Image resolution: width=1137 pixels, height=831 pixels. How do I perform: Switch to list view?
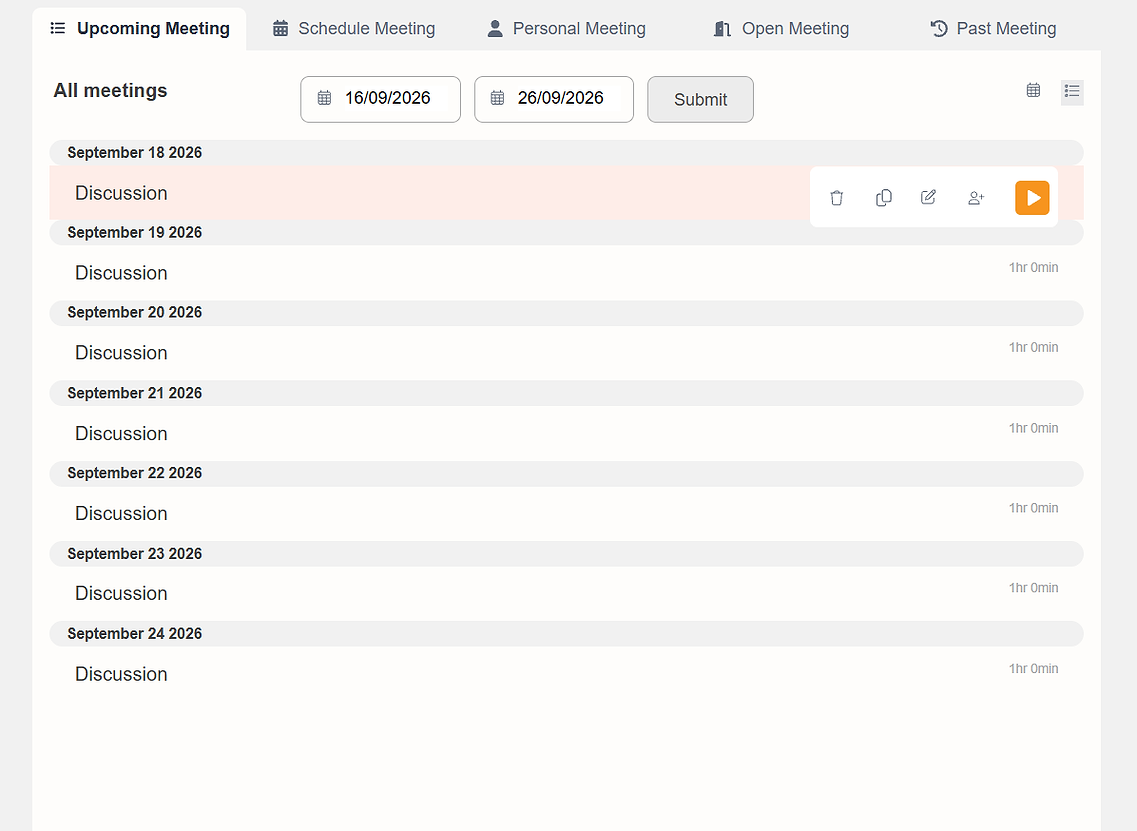click(x=1072, y=91)
